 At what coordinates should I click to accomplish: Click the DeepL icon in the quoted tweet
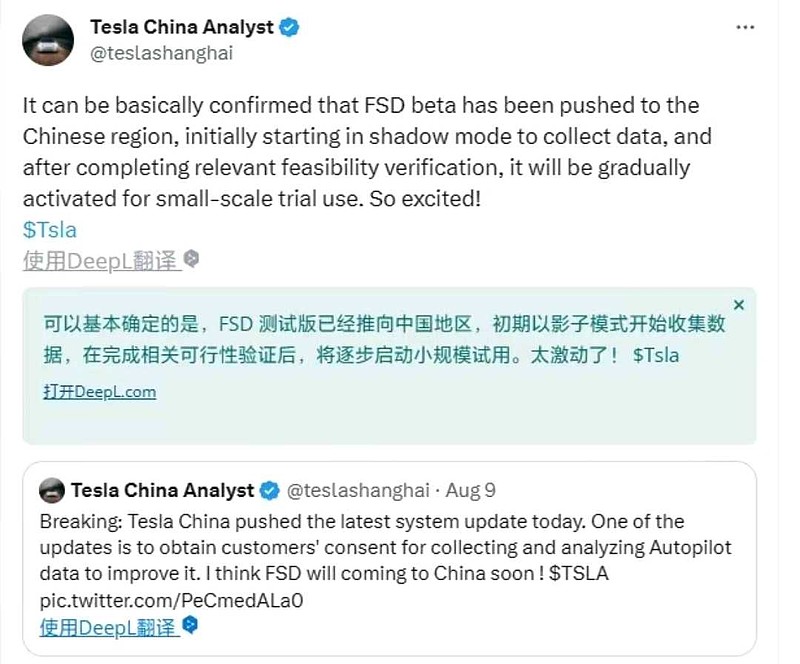tap(190, 625)
